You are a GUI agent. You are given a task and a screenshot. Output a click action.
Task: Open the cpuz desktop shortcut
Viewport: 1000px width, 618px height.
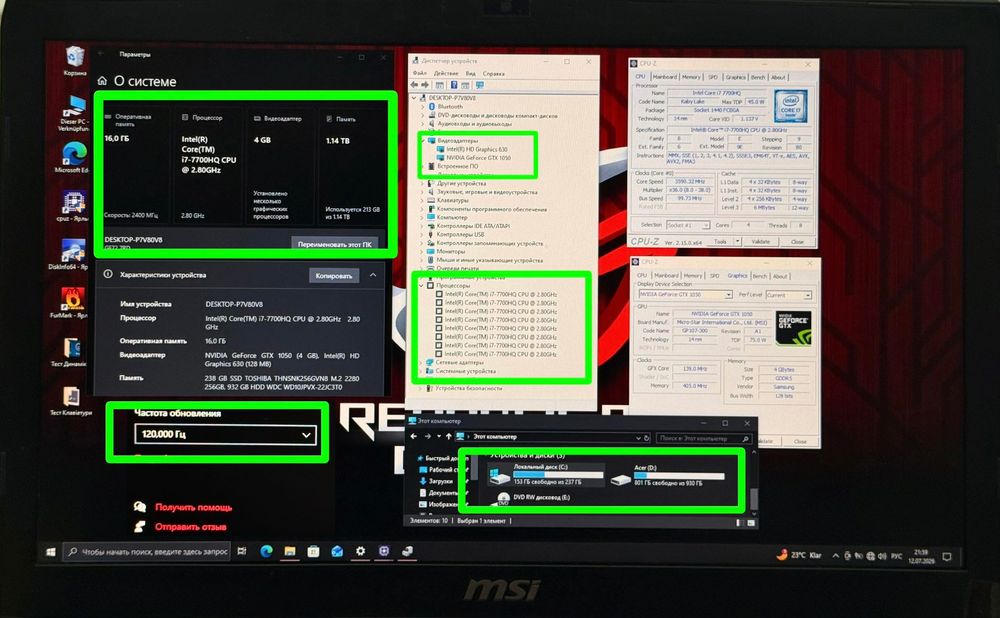(73, 205)
